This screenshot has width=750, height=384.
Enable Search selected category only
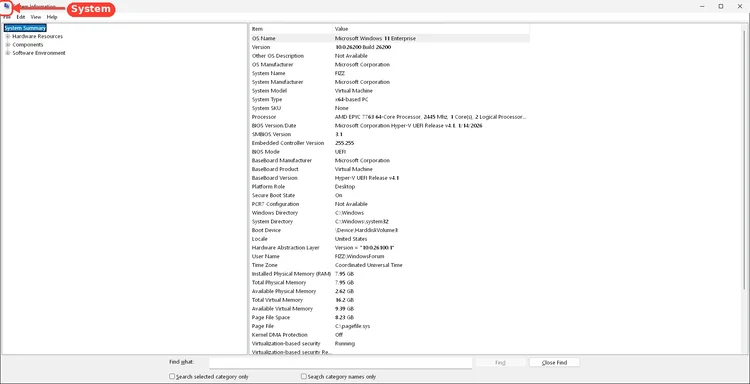point(172,377)
